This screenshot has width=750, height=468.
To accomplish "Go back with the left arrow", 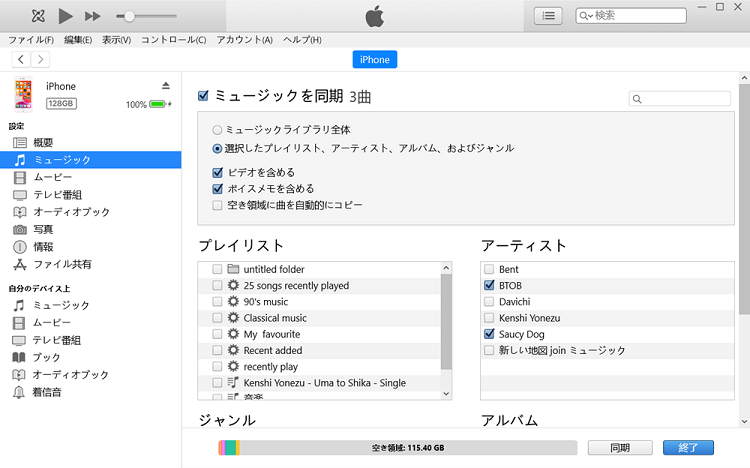I will click(x=21, y=59).
